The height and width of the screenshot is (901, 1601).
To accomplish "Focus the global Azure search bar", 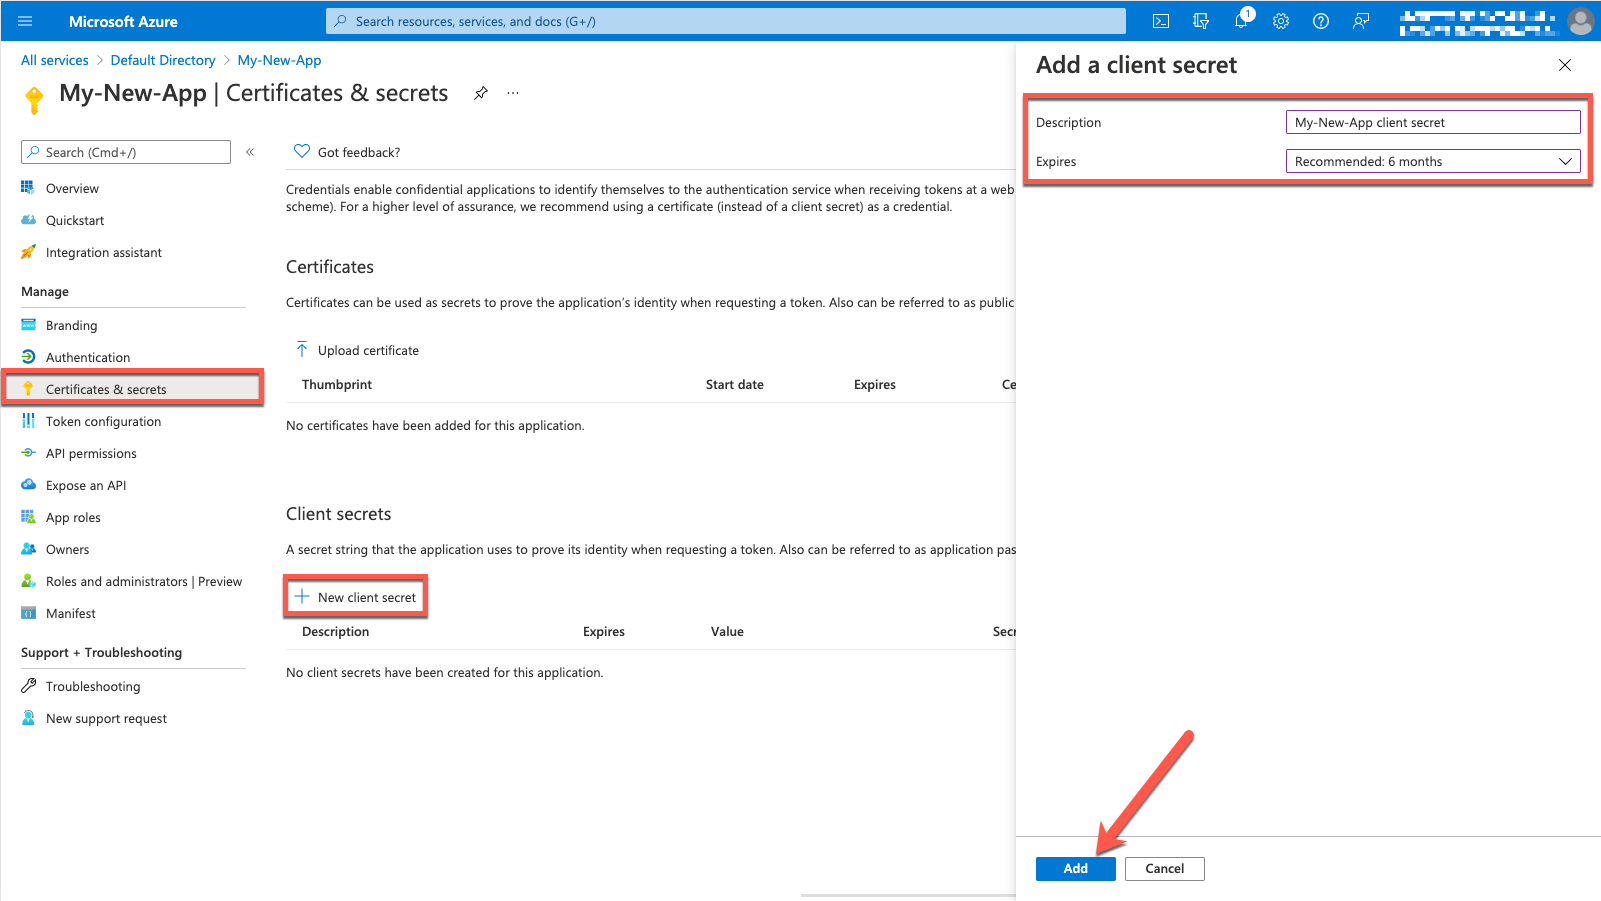I will [726, 21].
